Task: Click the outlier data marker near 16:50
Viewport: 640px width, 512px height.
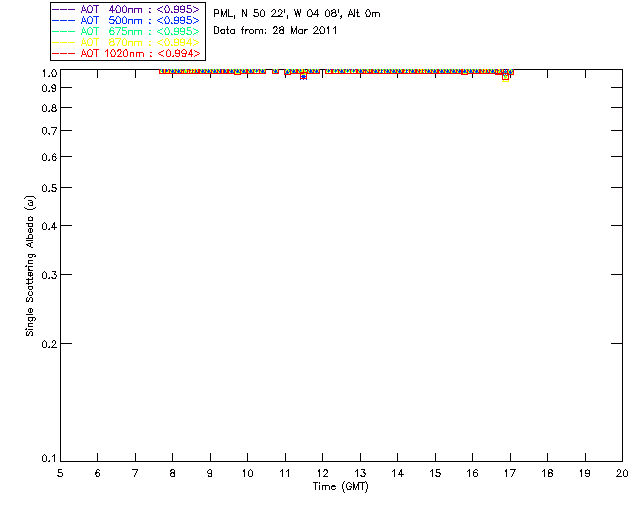Action: pyautogui.click(x=505, y=77)
